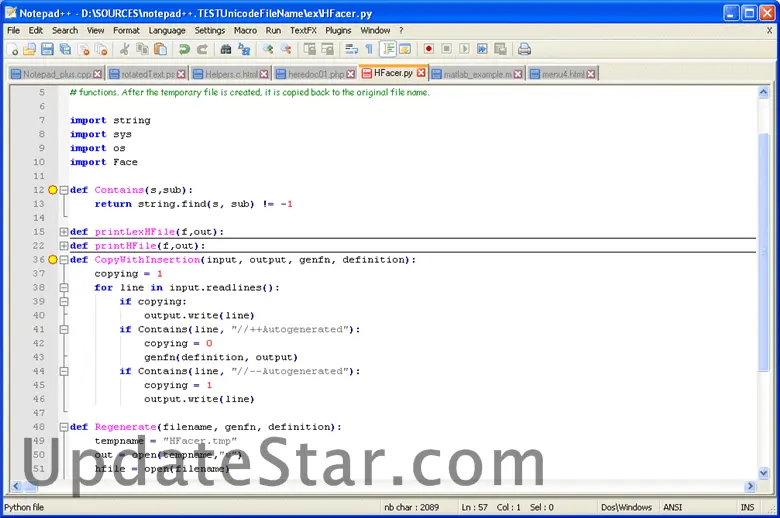Switch to the heredoc01.php tab
The width and height of the screenshot is (780, 518).
tap(309, 74)
